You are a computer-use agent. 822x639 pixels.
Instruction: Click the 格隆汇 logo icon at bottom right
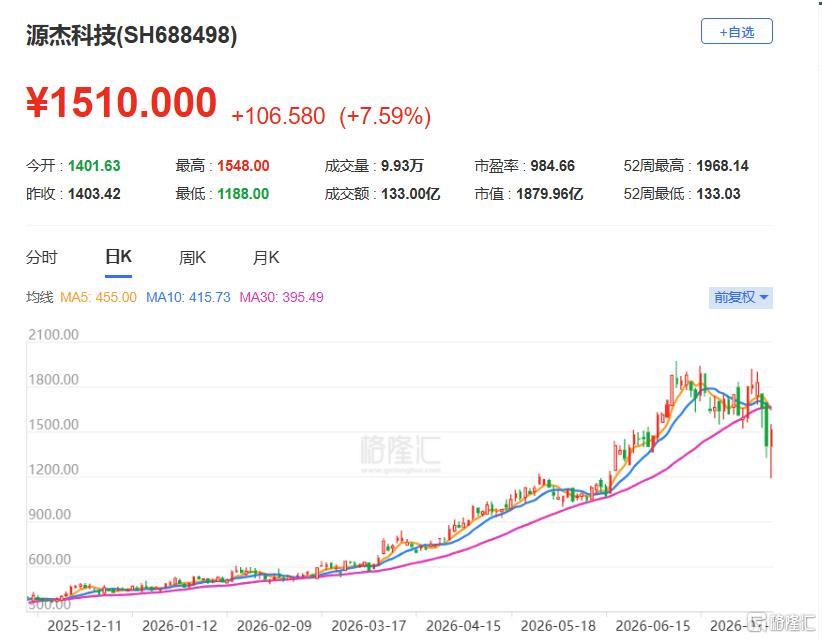coord(756,623)
